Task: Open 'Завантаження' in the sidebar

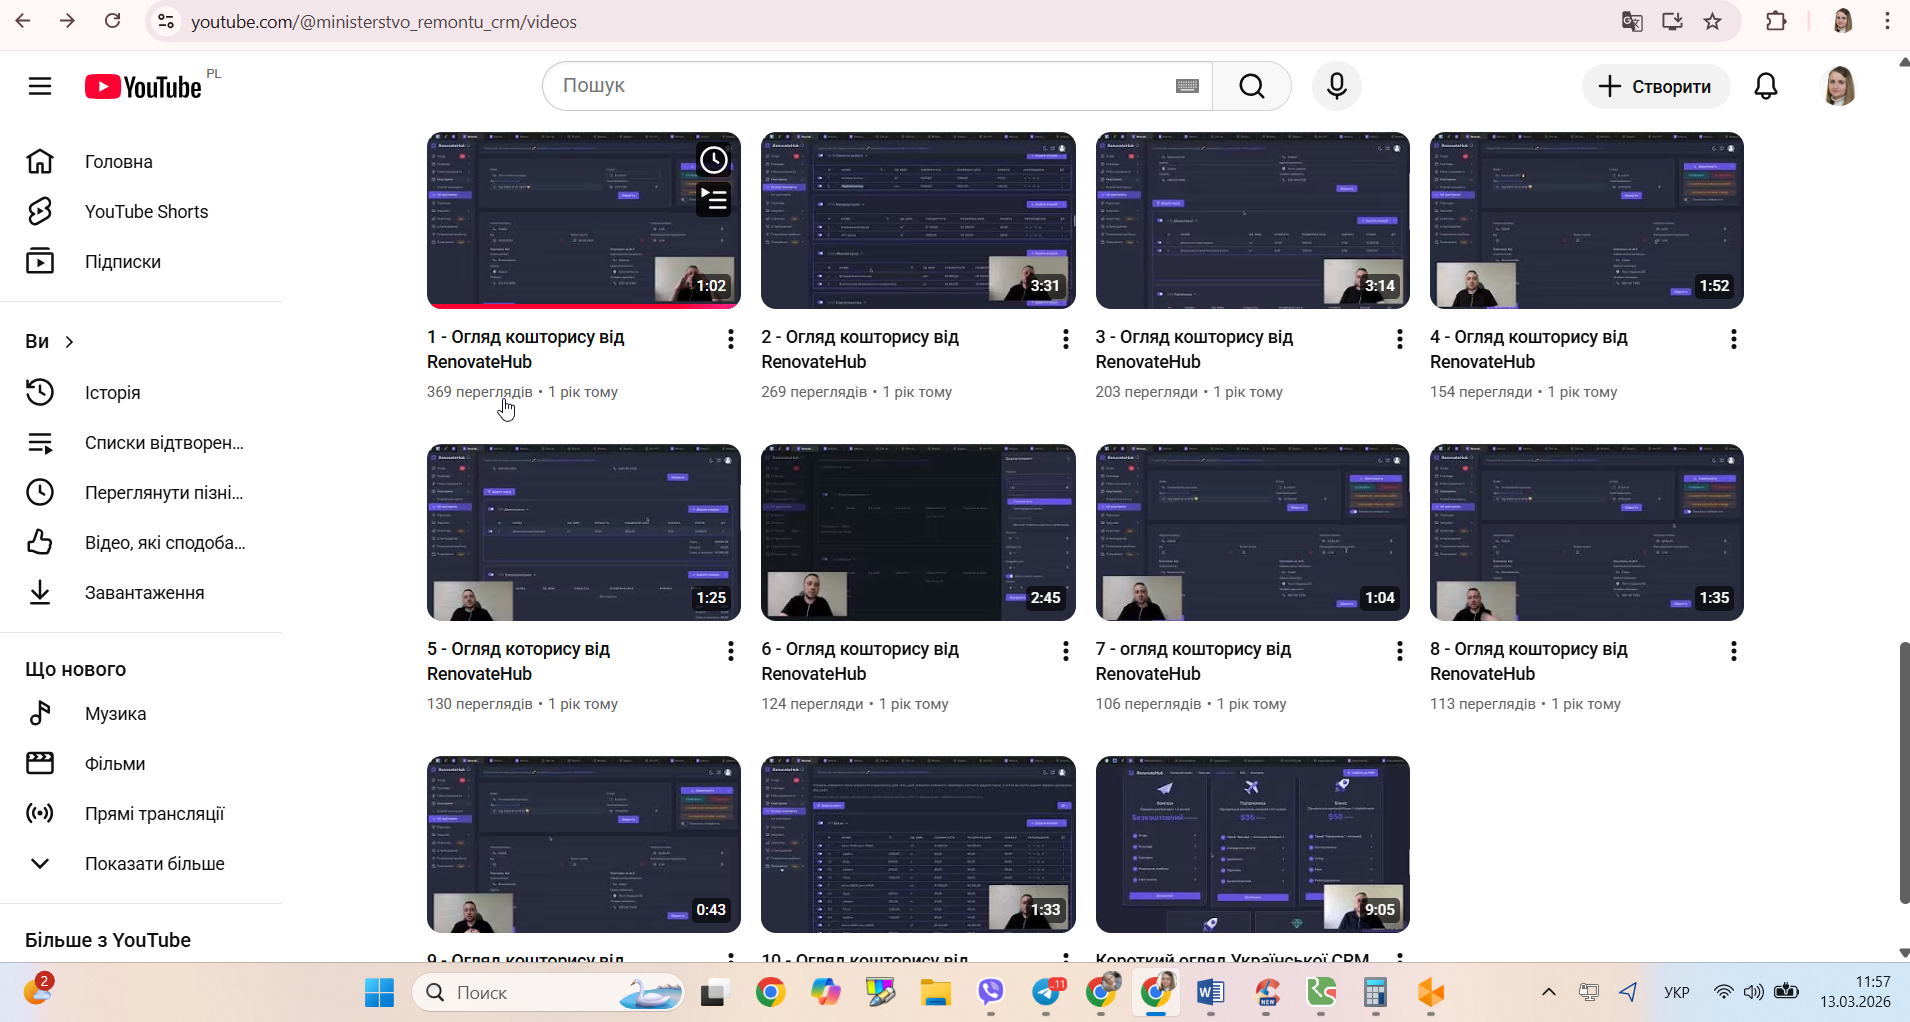Action: click(141, 593)
